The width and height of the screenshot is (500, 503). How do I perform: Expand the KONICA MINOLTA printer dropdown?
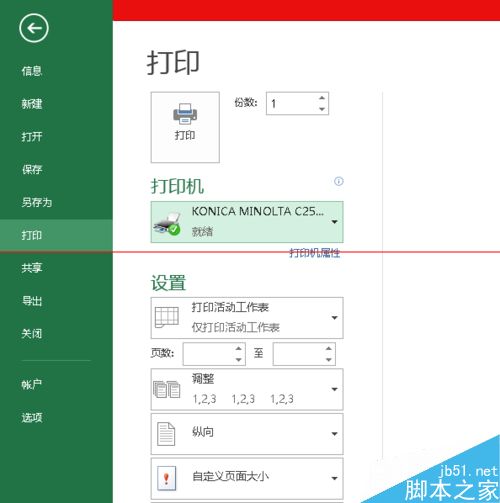point(334,222)
